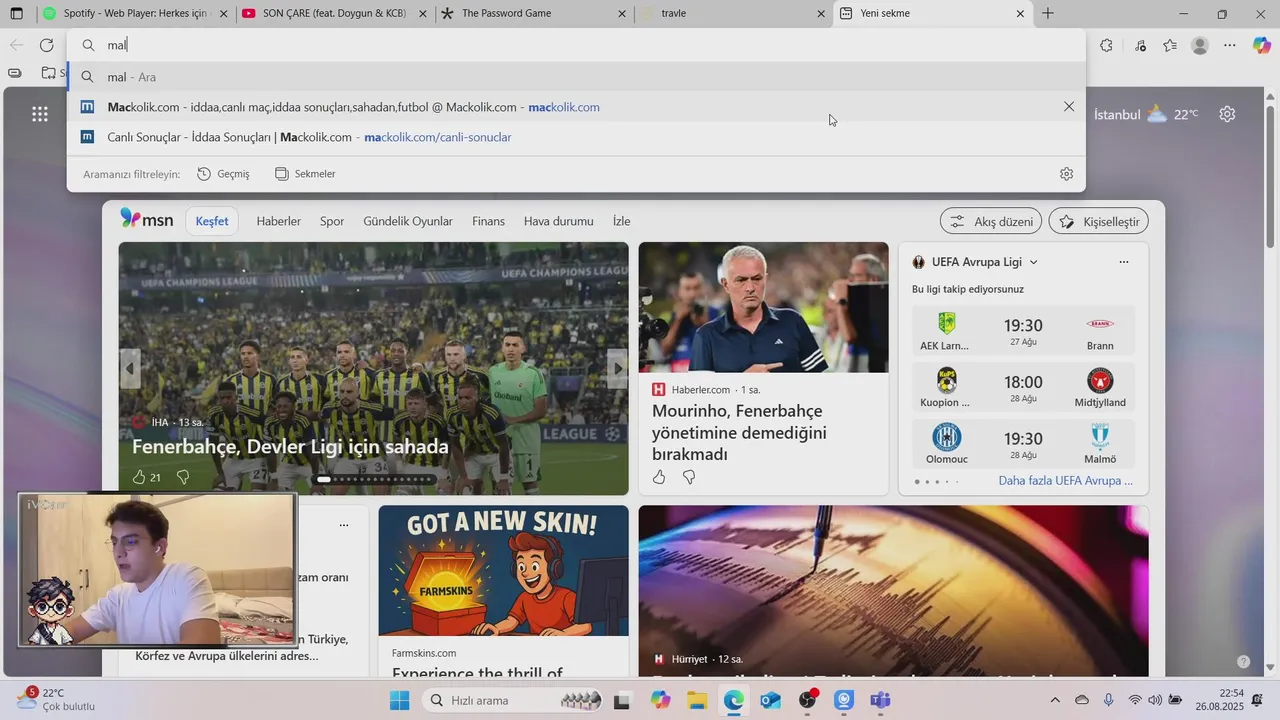Open File Explorer from the taskbar
The width and height of the screenshot is (1280, 720).
(697, 700)
